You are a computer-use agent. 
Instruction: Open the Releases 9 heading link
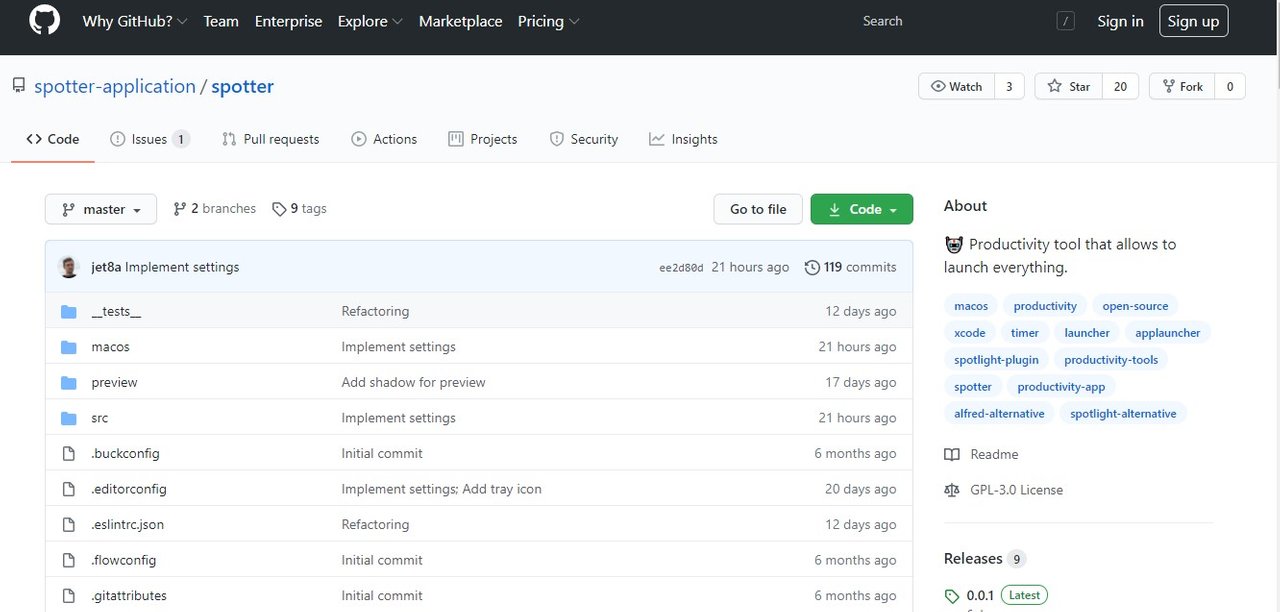point(985,559)
